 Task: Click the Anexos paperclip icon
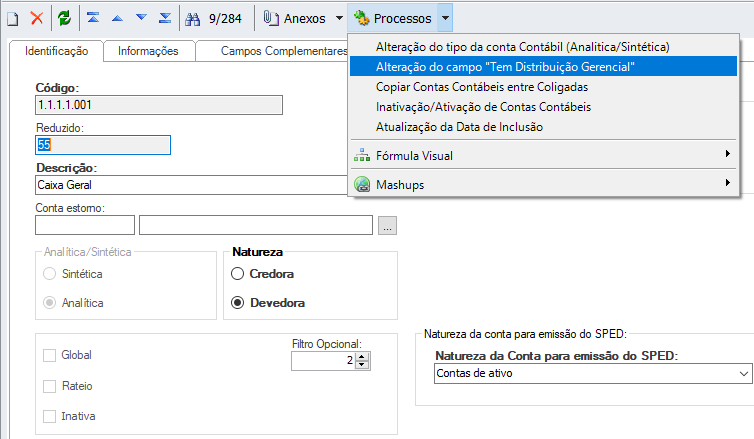(x=271, y=18)
